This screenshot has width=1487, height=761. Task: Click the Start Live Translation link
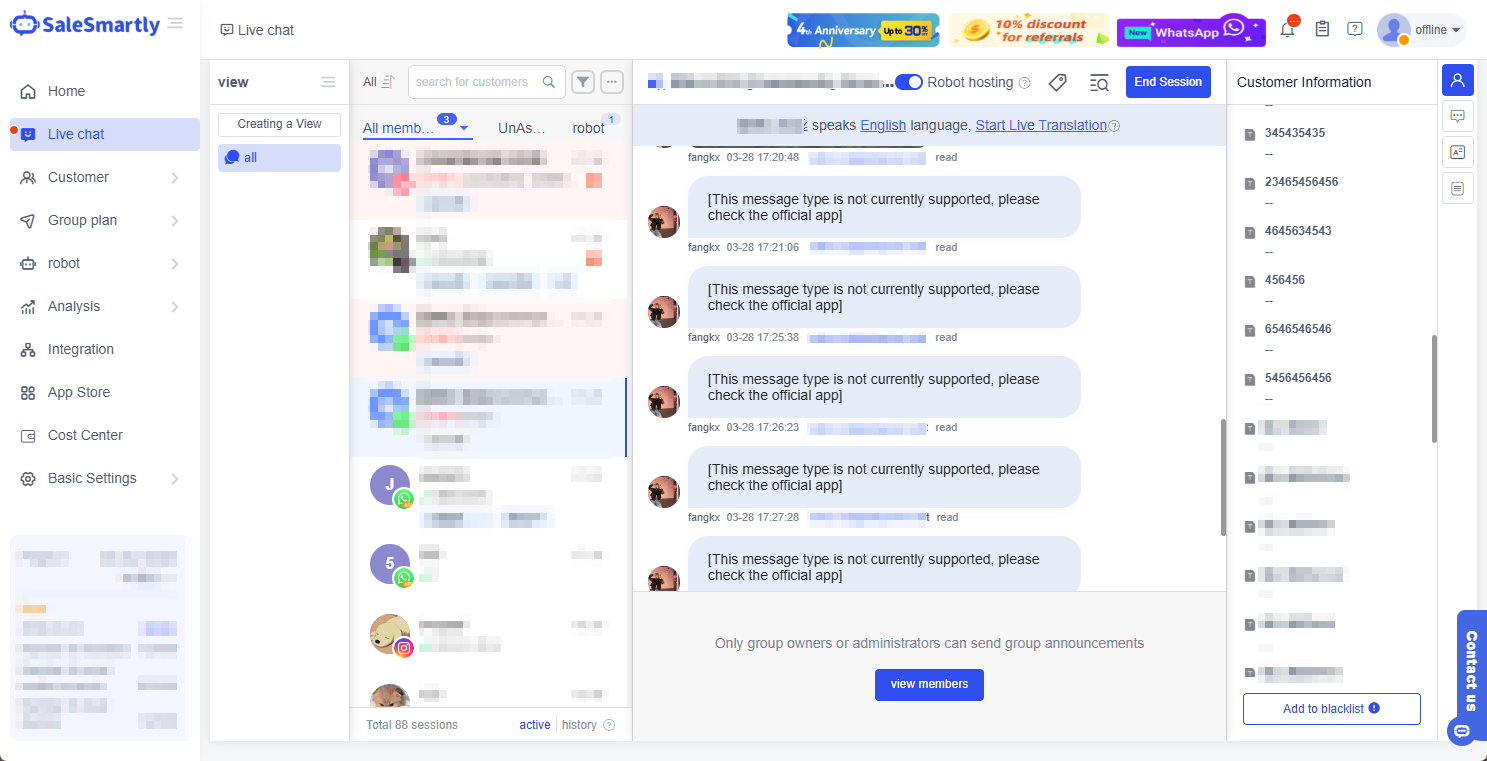pyautogui.click(x=1041, y=125)
